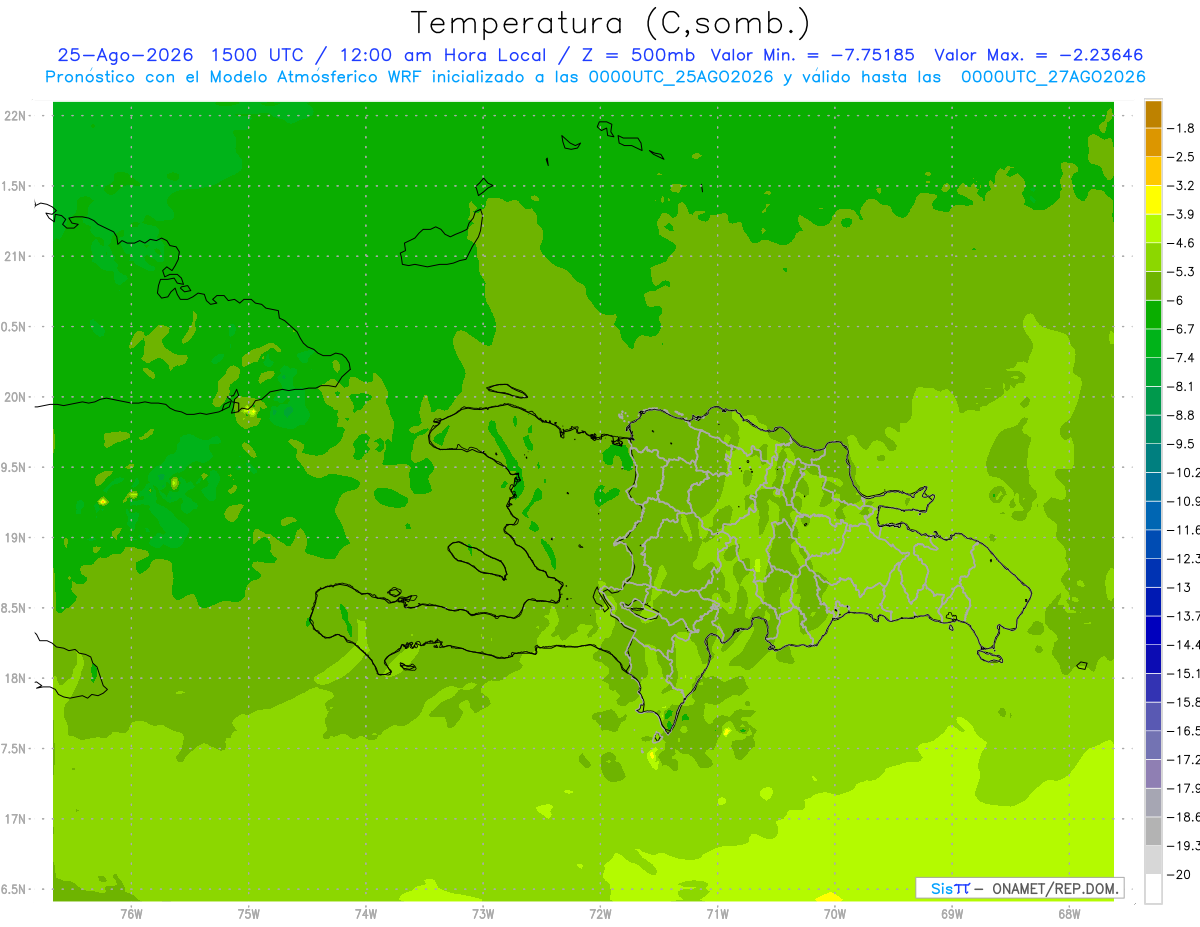Image resolution: width=1200 pixels, height=927 pixels.
Task: Click the '-15.8' legend value
Action: pyautogui.click(x=1183, y=701)
